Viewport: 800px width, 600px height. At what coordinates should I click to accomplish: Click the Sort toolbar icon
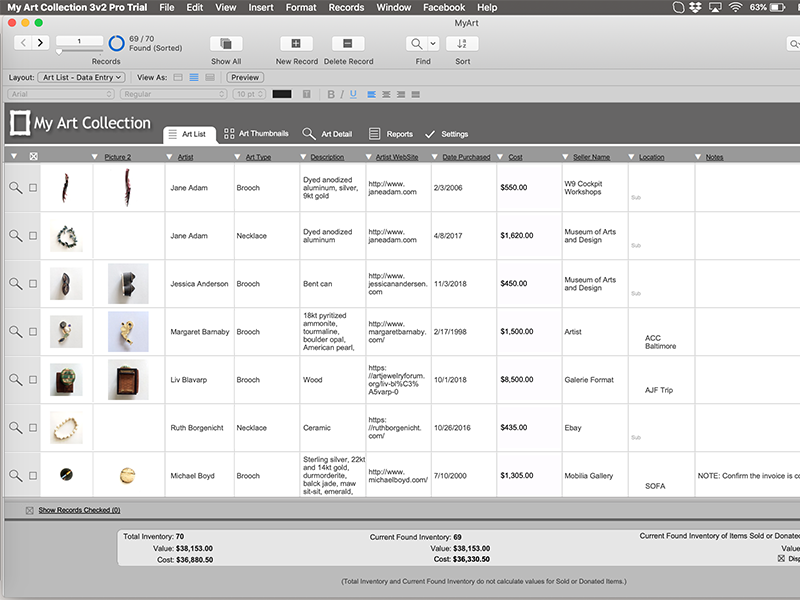point(462,43)
